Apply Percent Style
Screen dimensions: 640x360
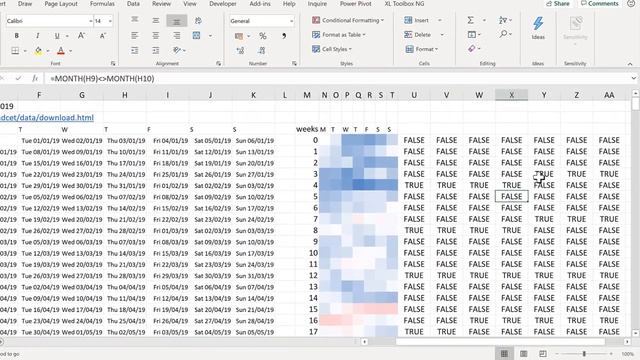click(262, 36)
